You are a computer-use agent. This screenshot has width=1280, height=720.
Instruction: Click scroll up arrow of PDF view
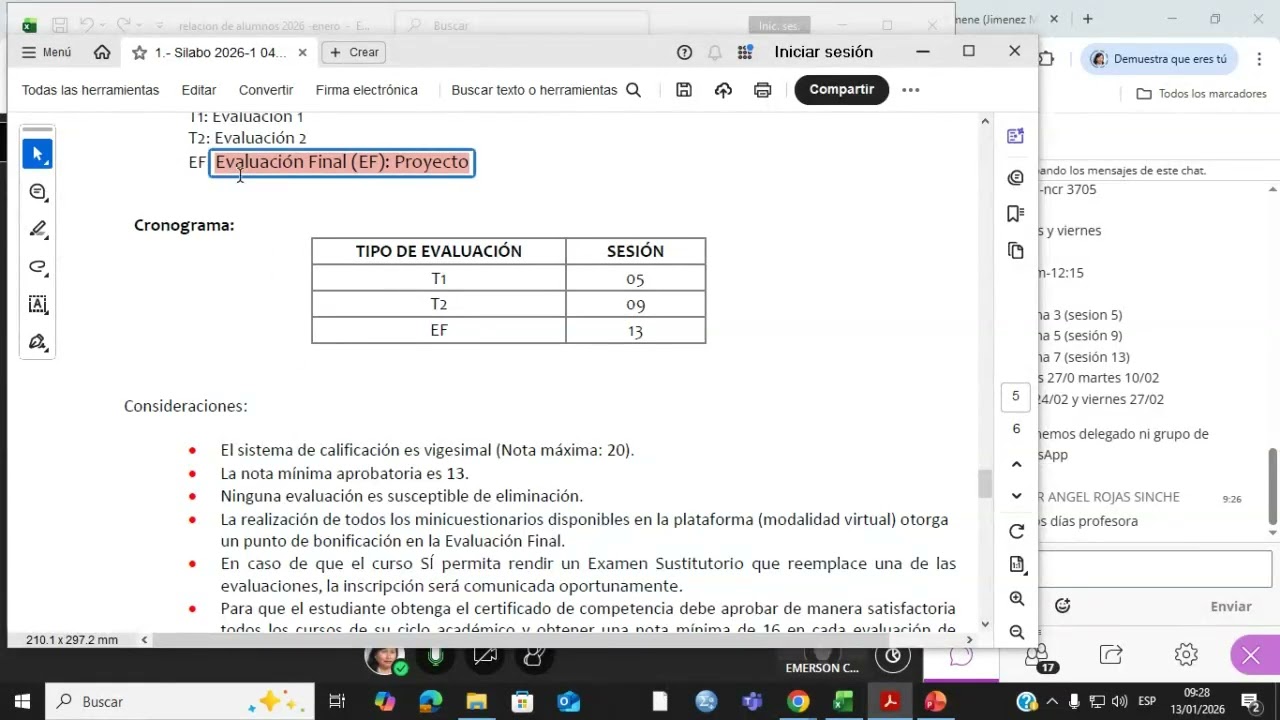point(985,121)
